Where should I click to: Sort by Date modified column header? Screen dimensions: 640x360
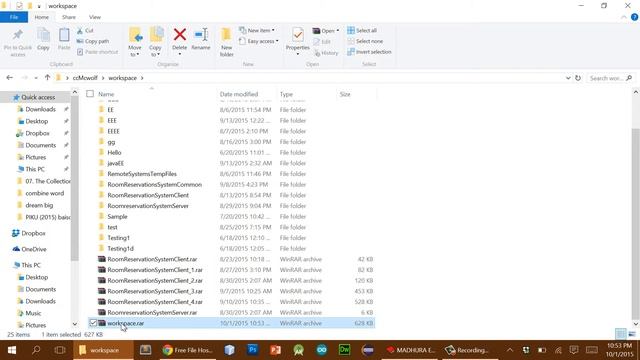click(x=239, y=94)
